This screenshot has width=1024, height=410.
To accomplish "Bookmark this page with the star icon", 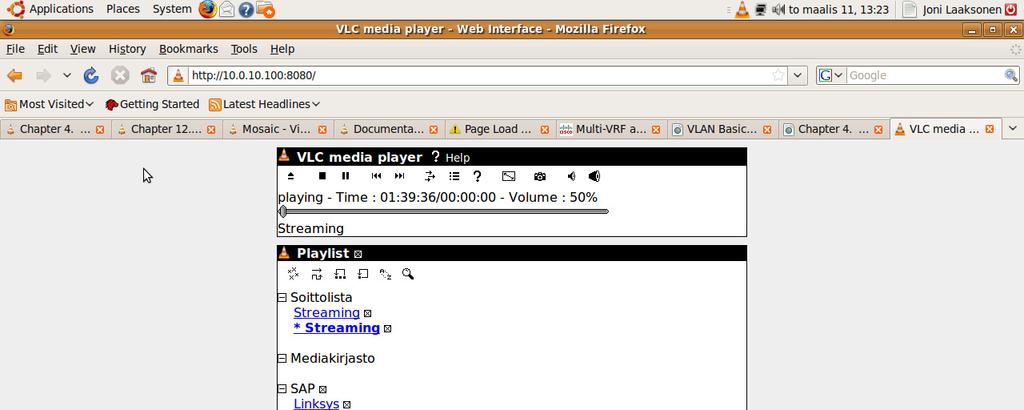I will coord(778,76).
